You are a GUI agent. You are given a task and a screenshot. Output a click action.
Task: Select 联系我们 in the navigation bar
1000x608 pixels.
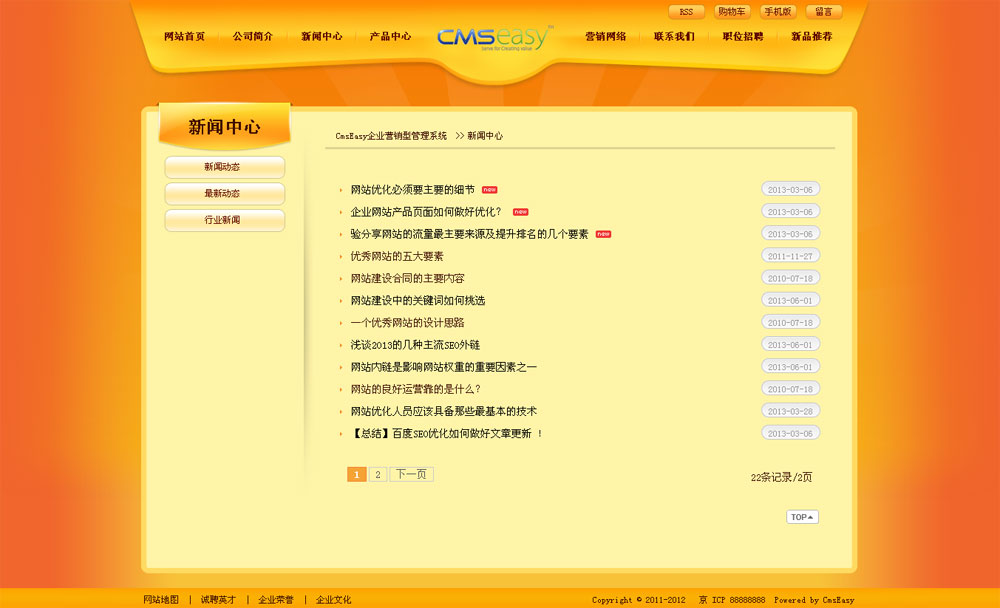click(674, 37)
